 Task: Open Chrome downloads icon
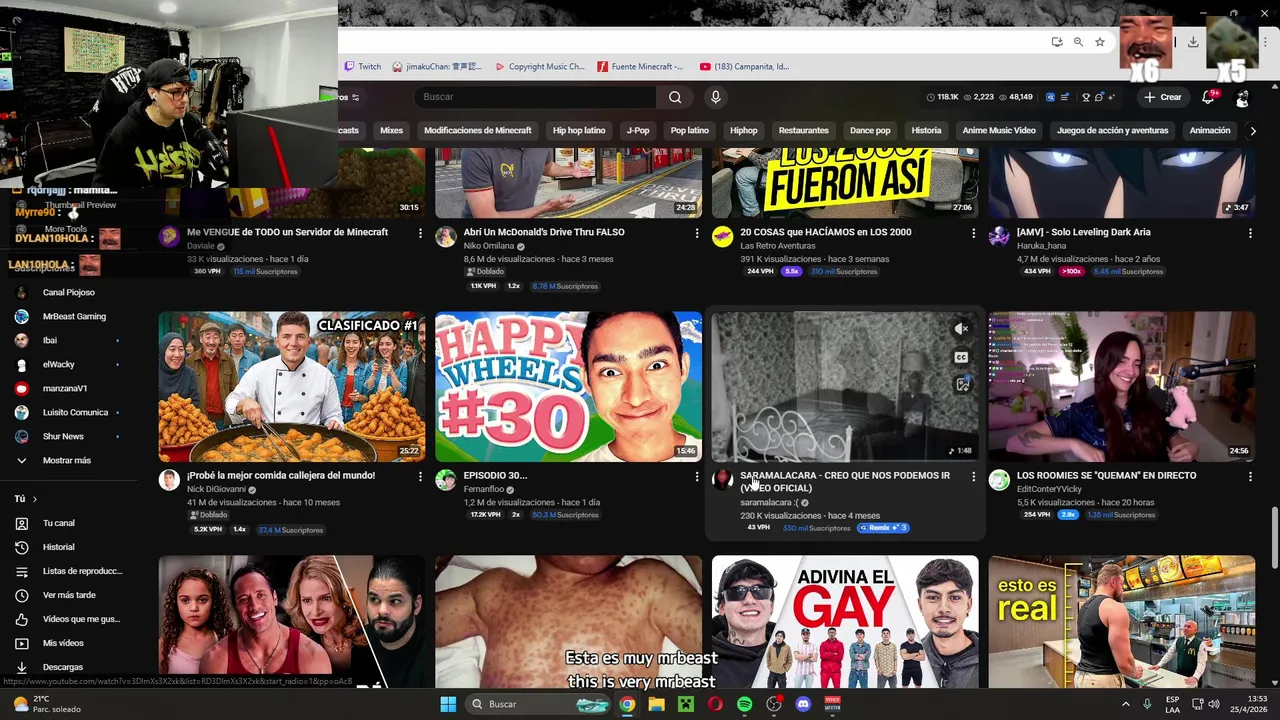coord(1193,42)
